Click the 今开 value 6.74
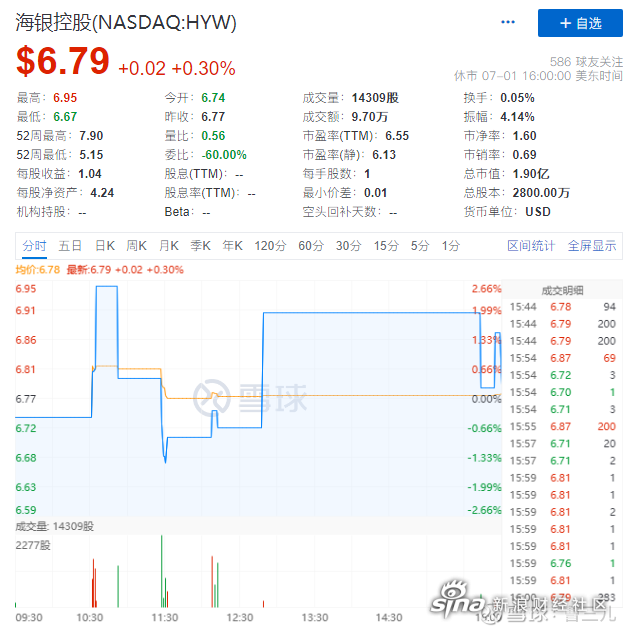Viewport: 635px width, 633px height. coord(213,98)
